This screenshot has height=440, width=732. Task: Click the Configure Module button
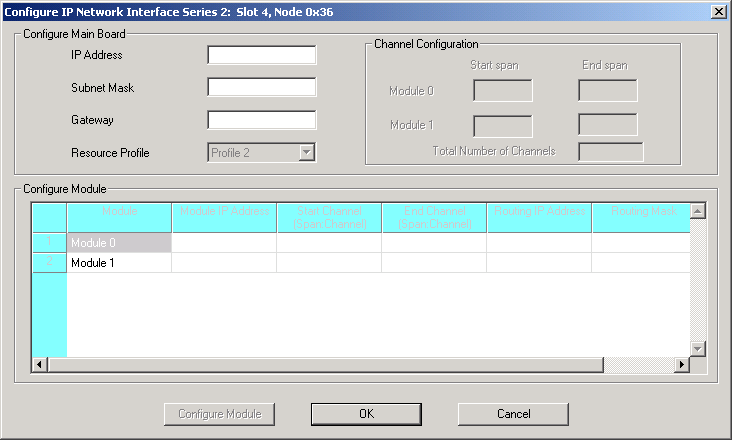click(x=219, y=414)
